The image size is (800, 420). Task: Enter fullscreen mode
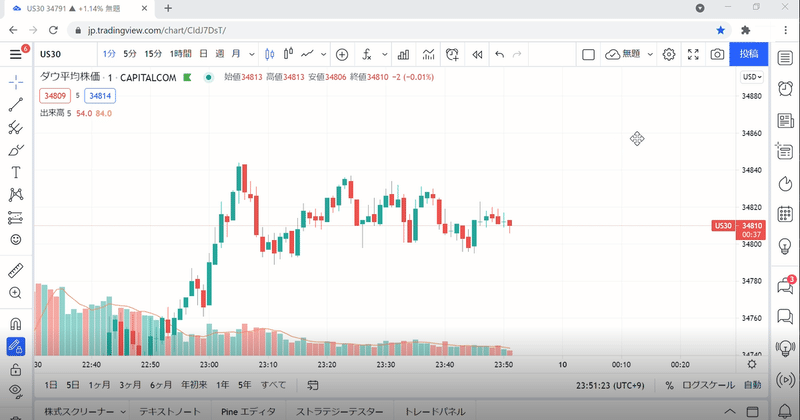tap(693, 54)
